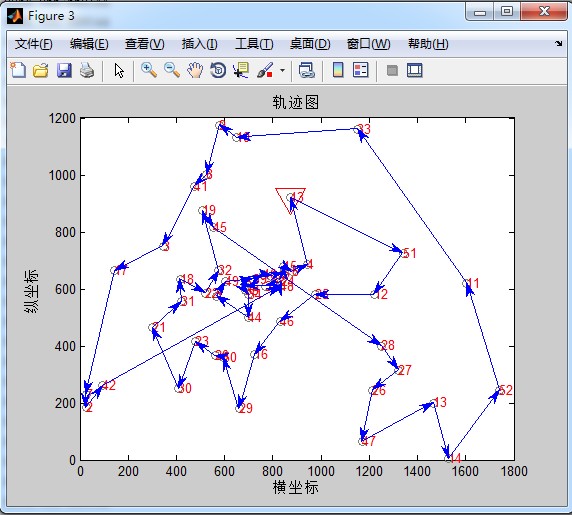Click node label 27 in the plot
Viewport: 572px width, 515px height.
(404, 370)
